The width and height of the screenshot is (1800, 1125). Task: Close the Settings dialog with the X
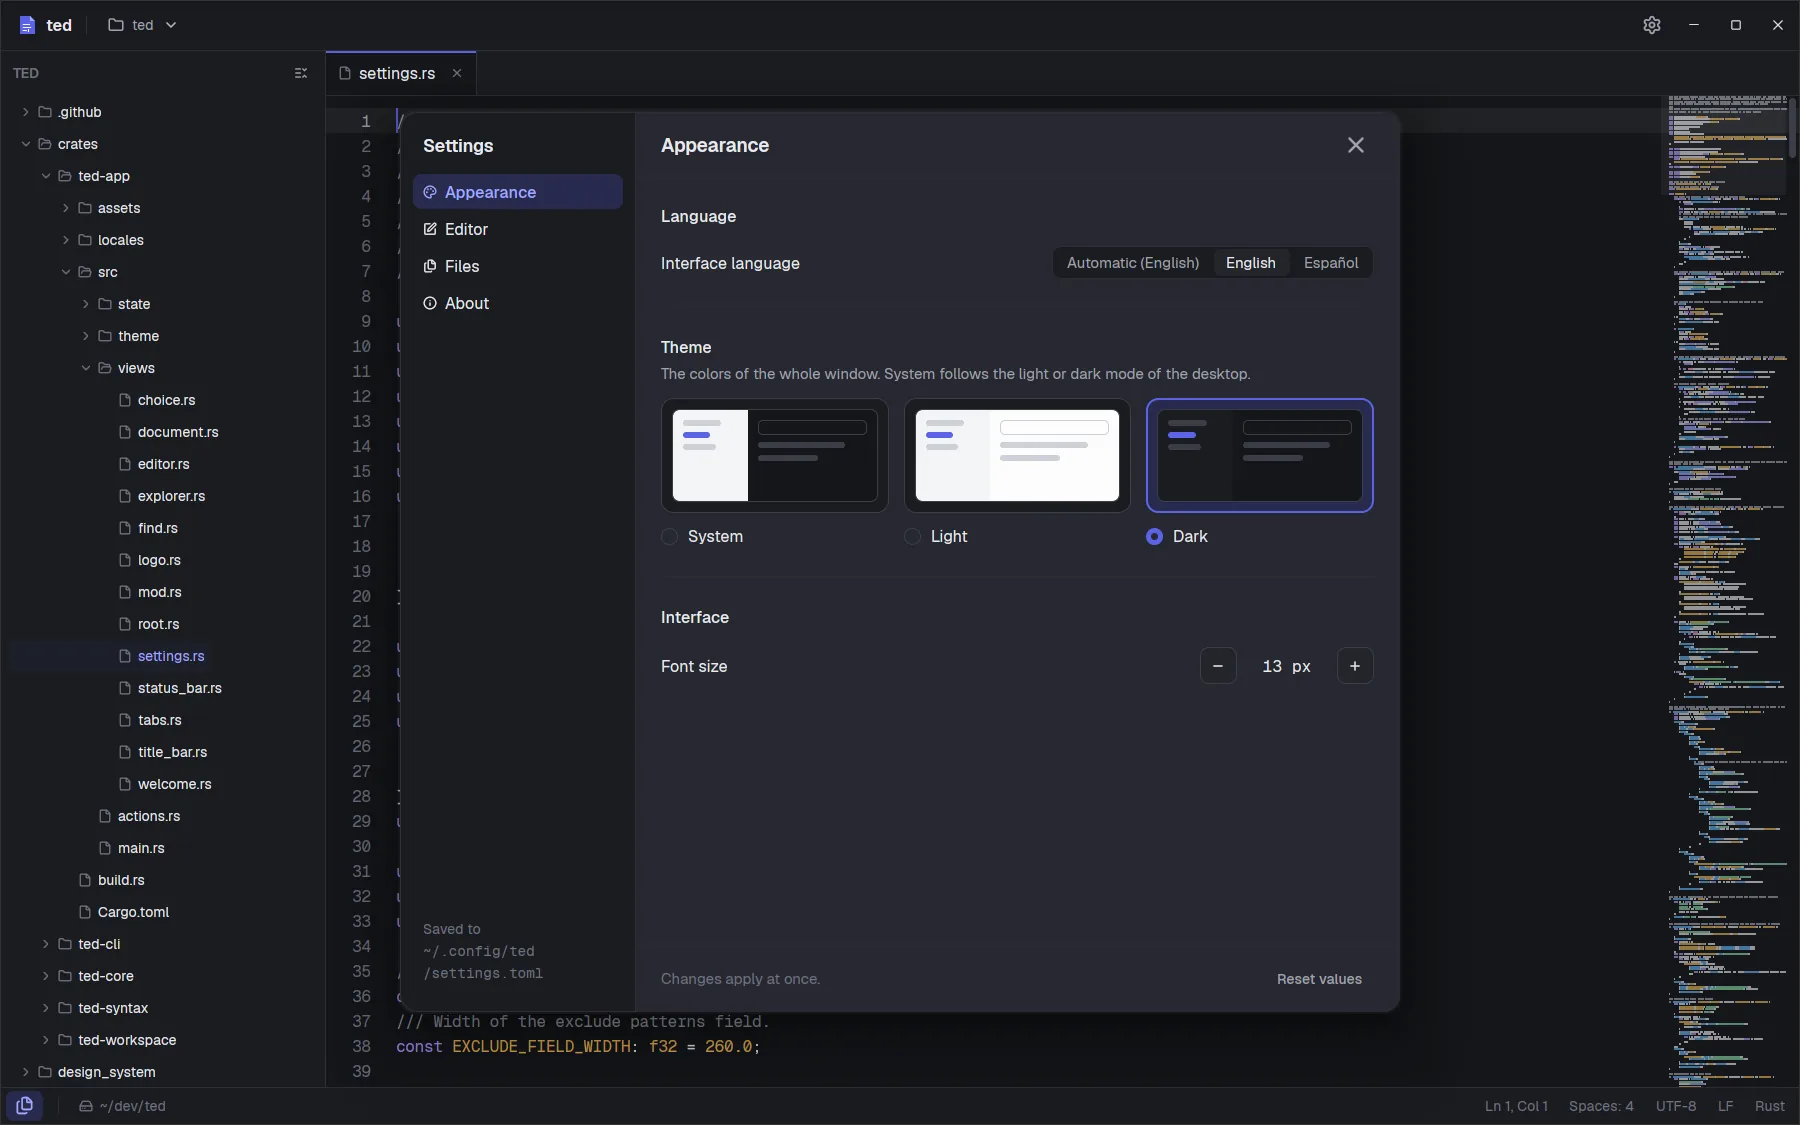tap(1356, 145)
